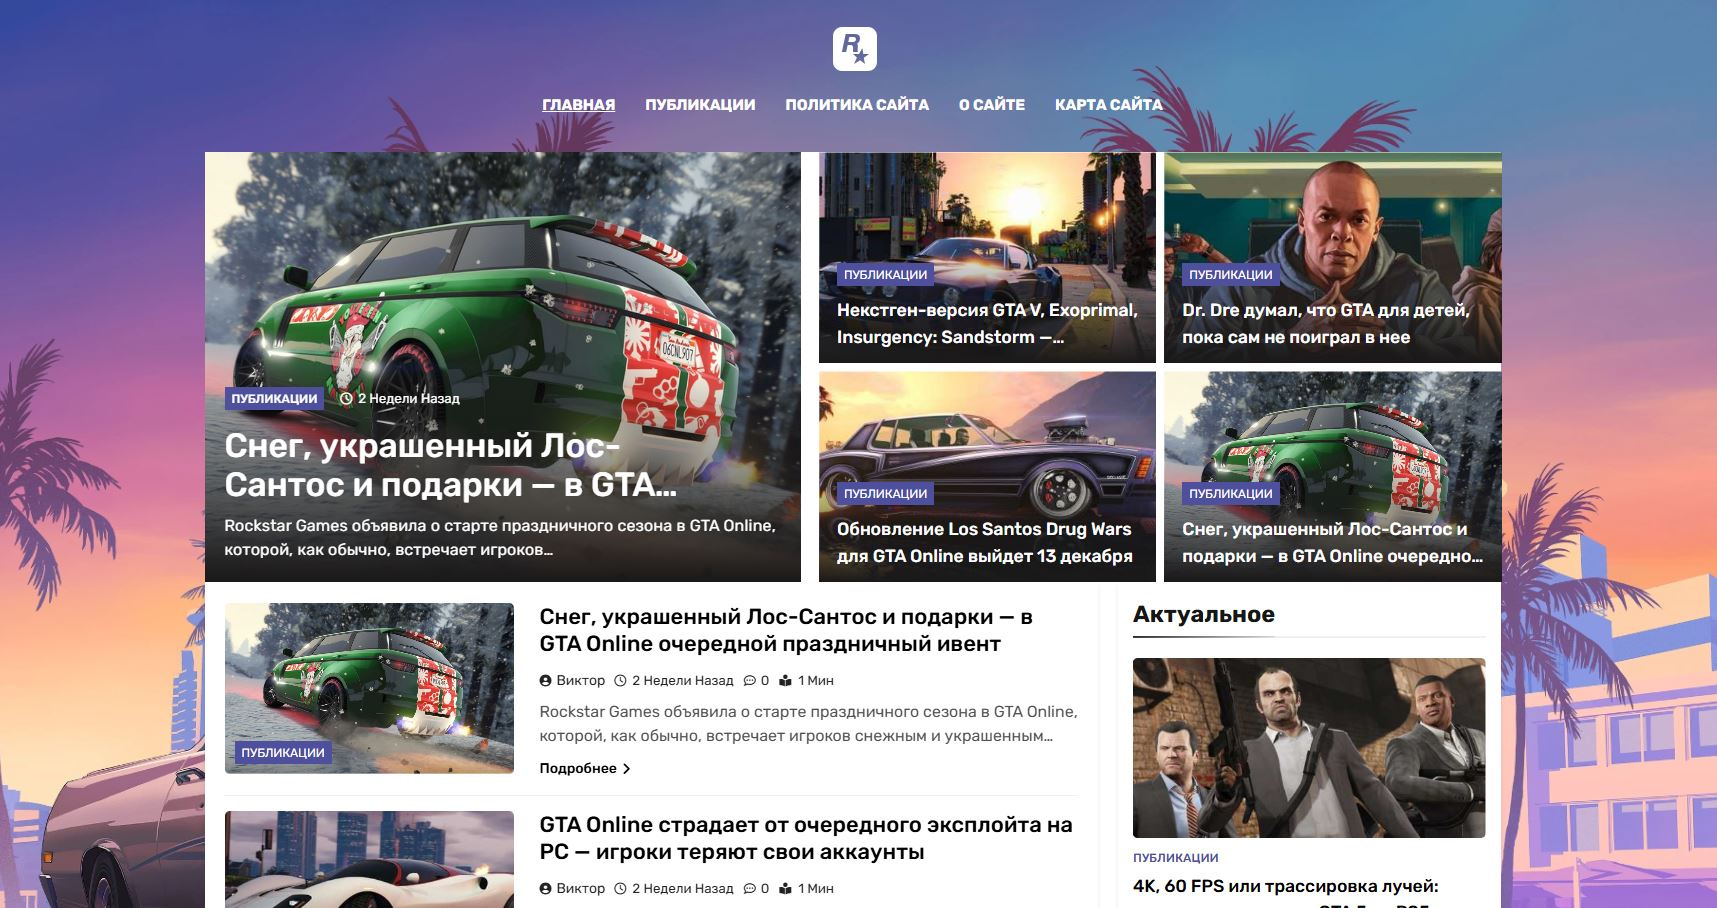Open grid card titled Снег, украшенный Лос-Сантос и подарки
Screen dimensions: 1717x908
pyautogui.click(x=1332, y=542)
